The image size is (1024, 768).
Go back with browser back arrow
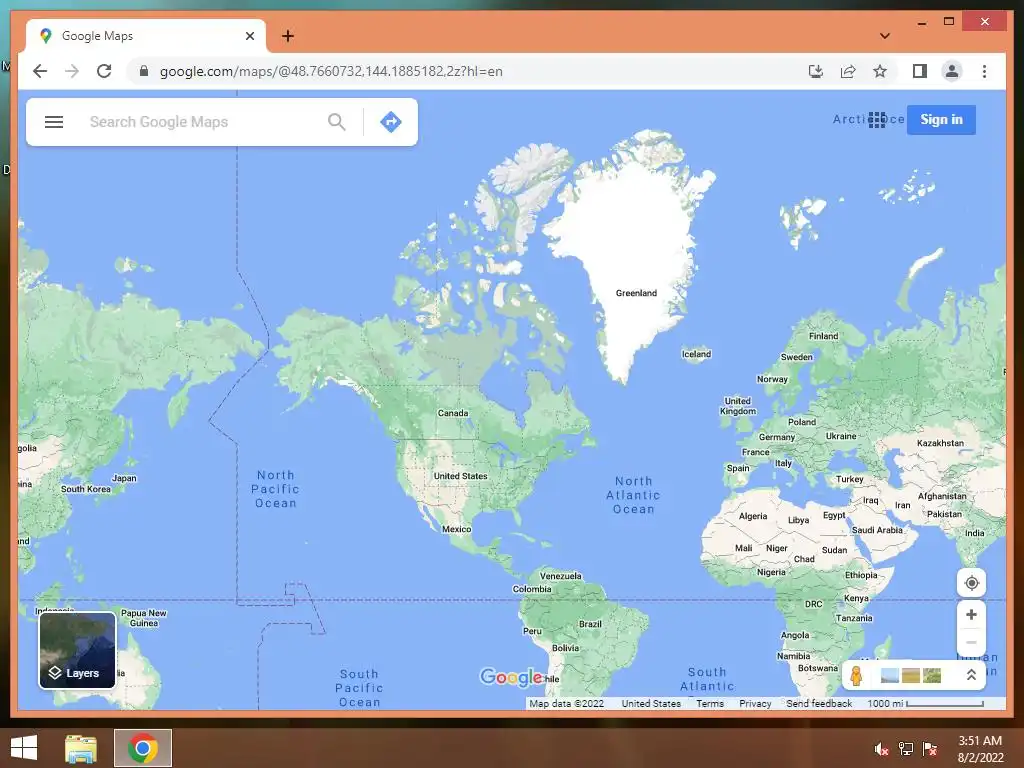click(40, 71)
